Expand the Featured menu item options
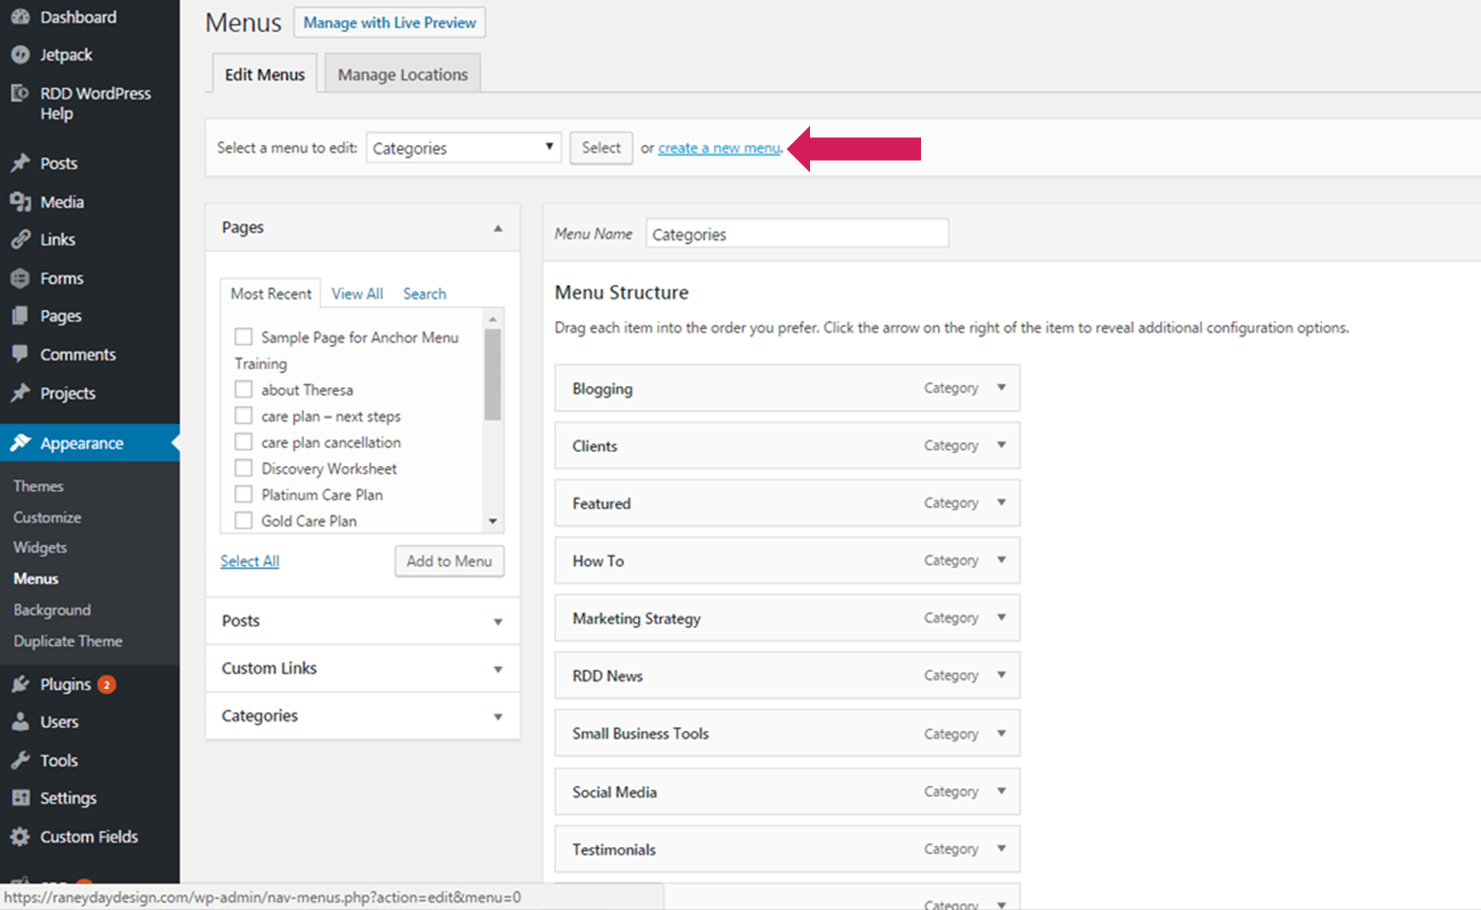This screenshot has height=910, width=1481. pos(1001,503)
